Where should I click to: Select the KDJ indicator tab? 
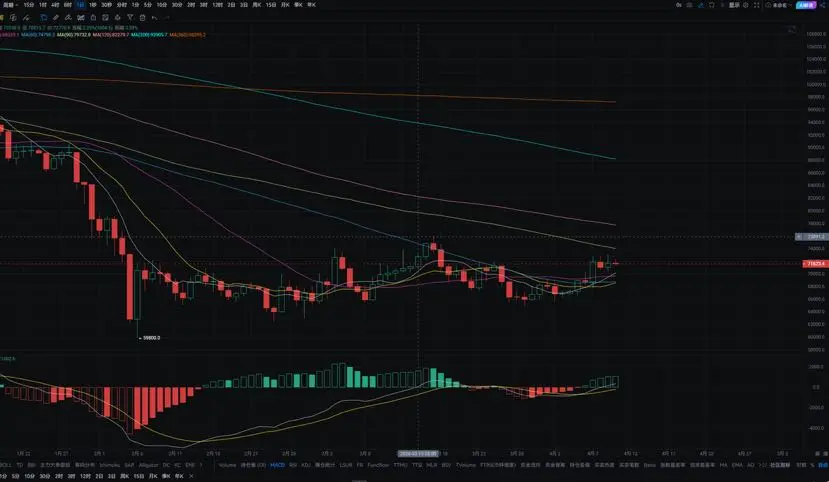[x=306, y=465]
